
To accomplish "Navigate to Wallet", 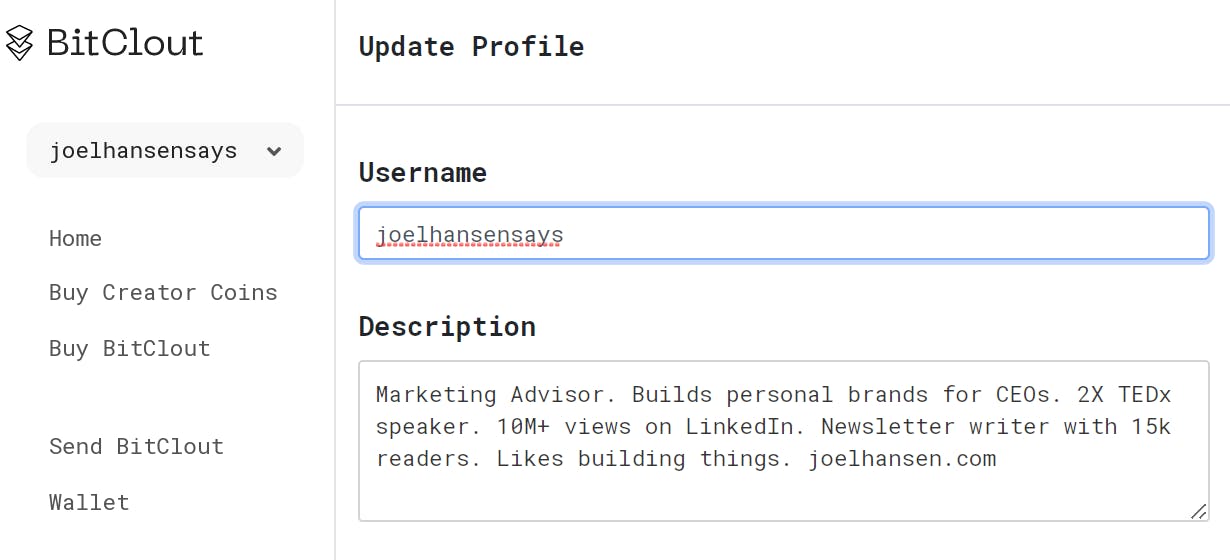I will point(89,502).
